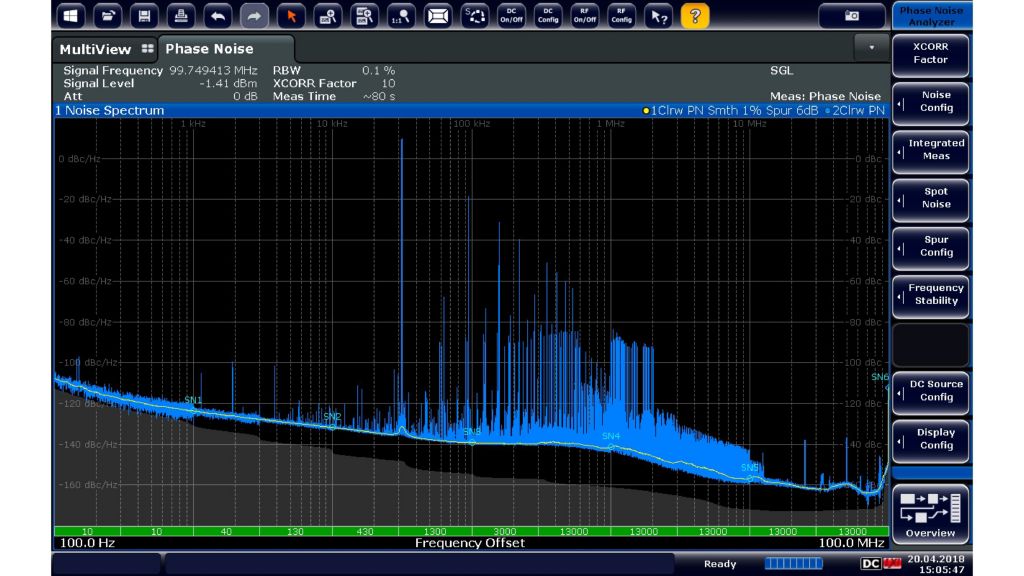Select the Phase Noise tab
1024x576 pixels.
click(226, 49)
